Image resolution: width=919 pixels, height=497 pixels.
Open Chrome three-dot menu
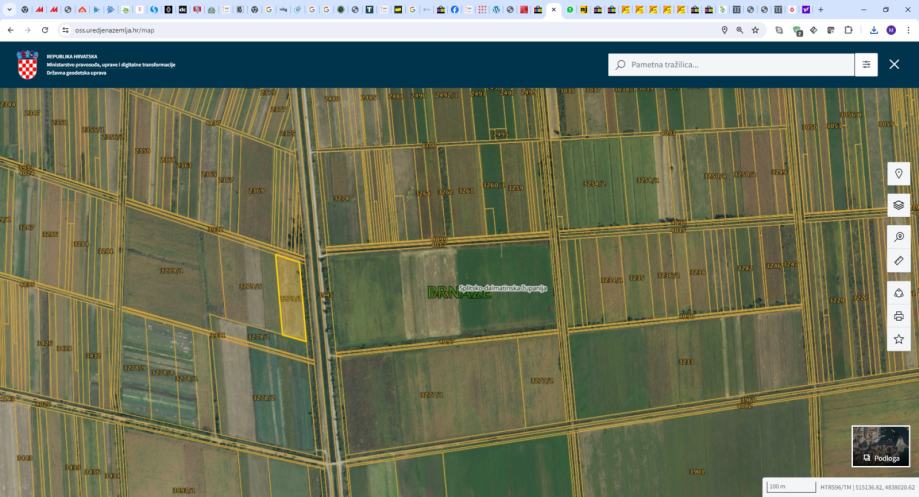coord(907,30)
